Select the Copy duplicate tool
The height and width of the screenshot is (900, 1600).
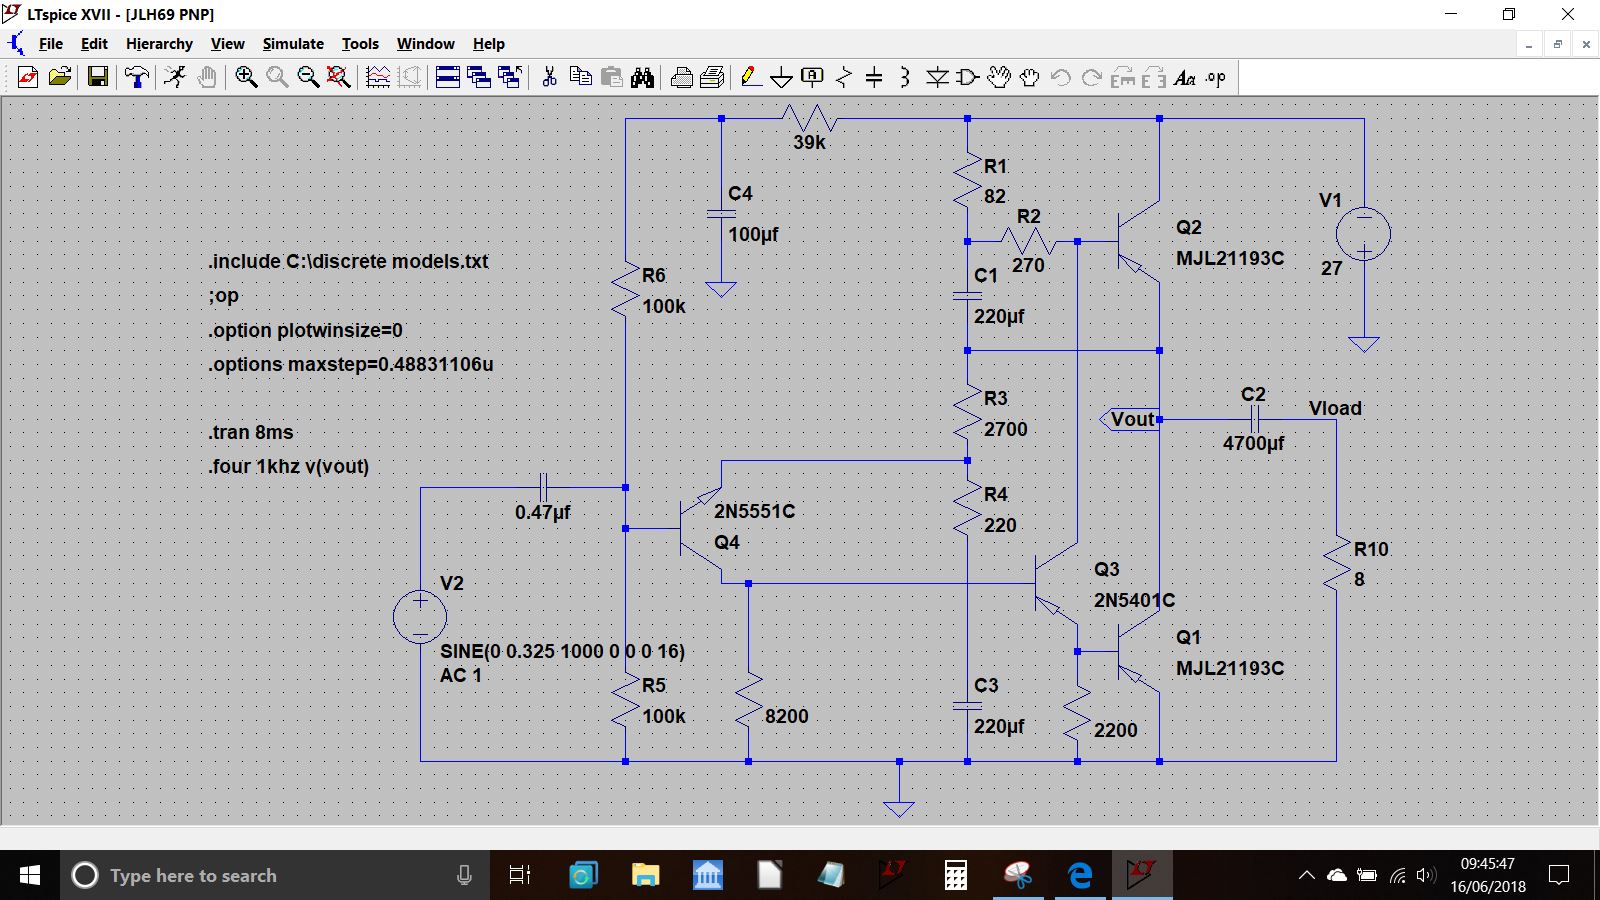580,77
